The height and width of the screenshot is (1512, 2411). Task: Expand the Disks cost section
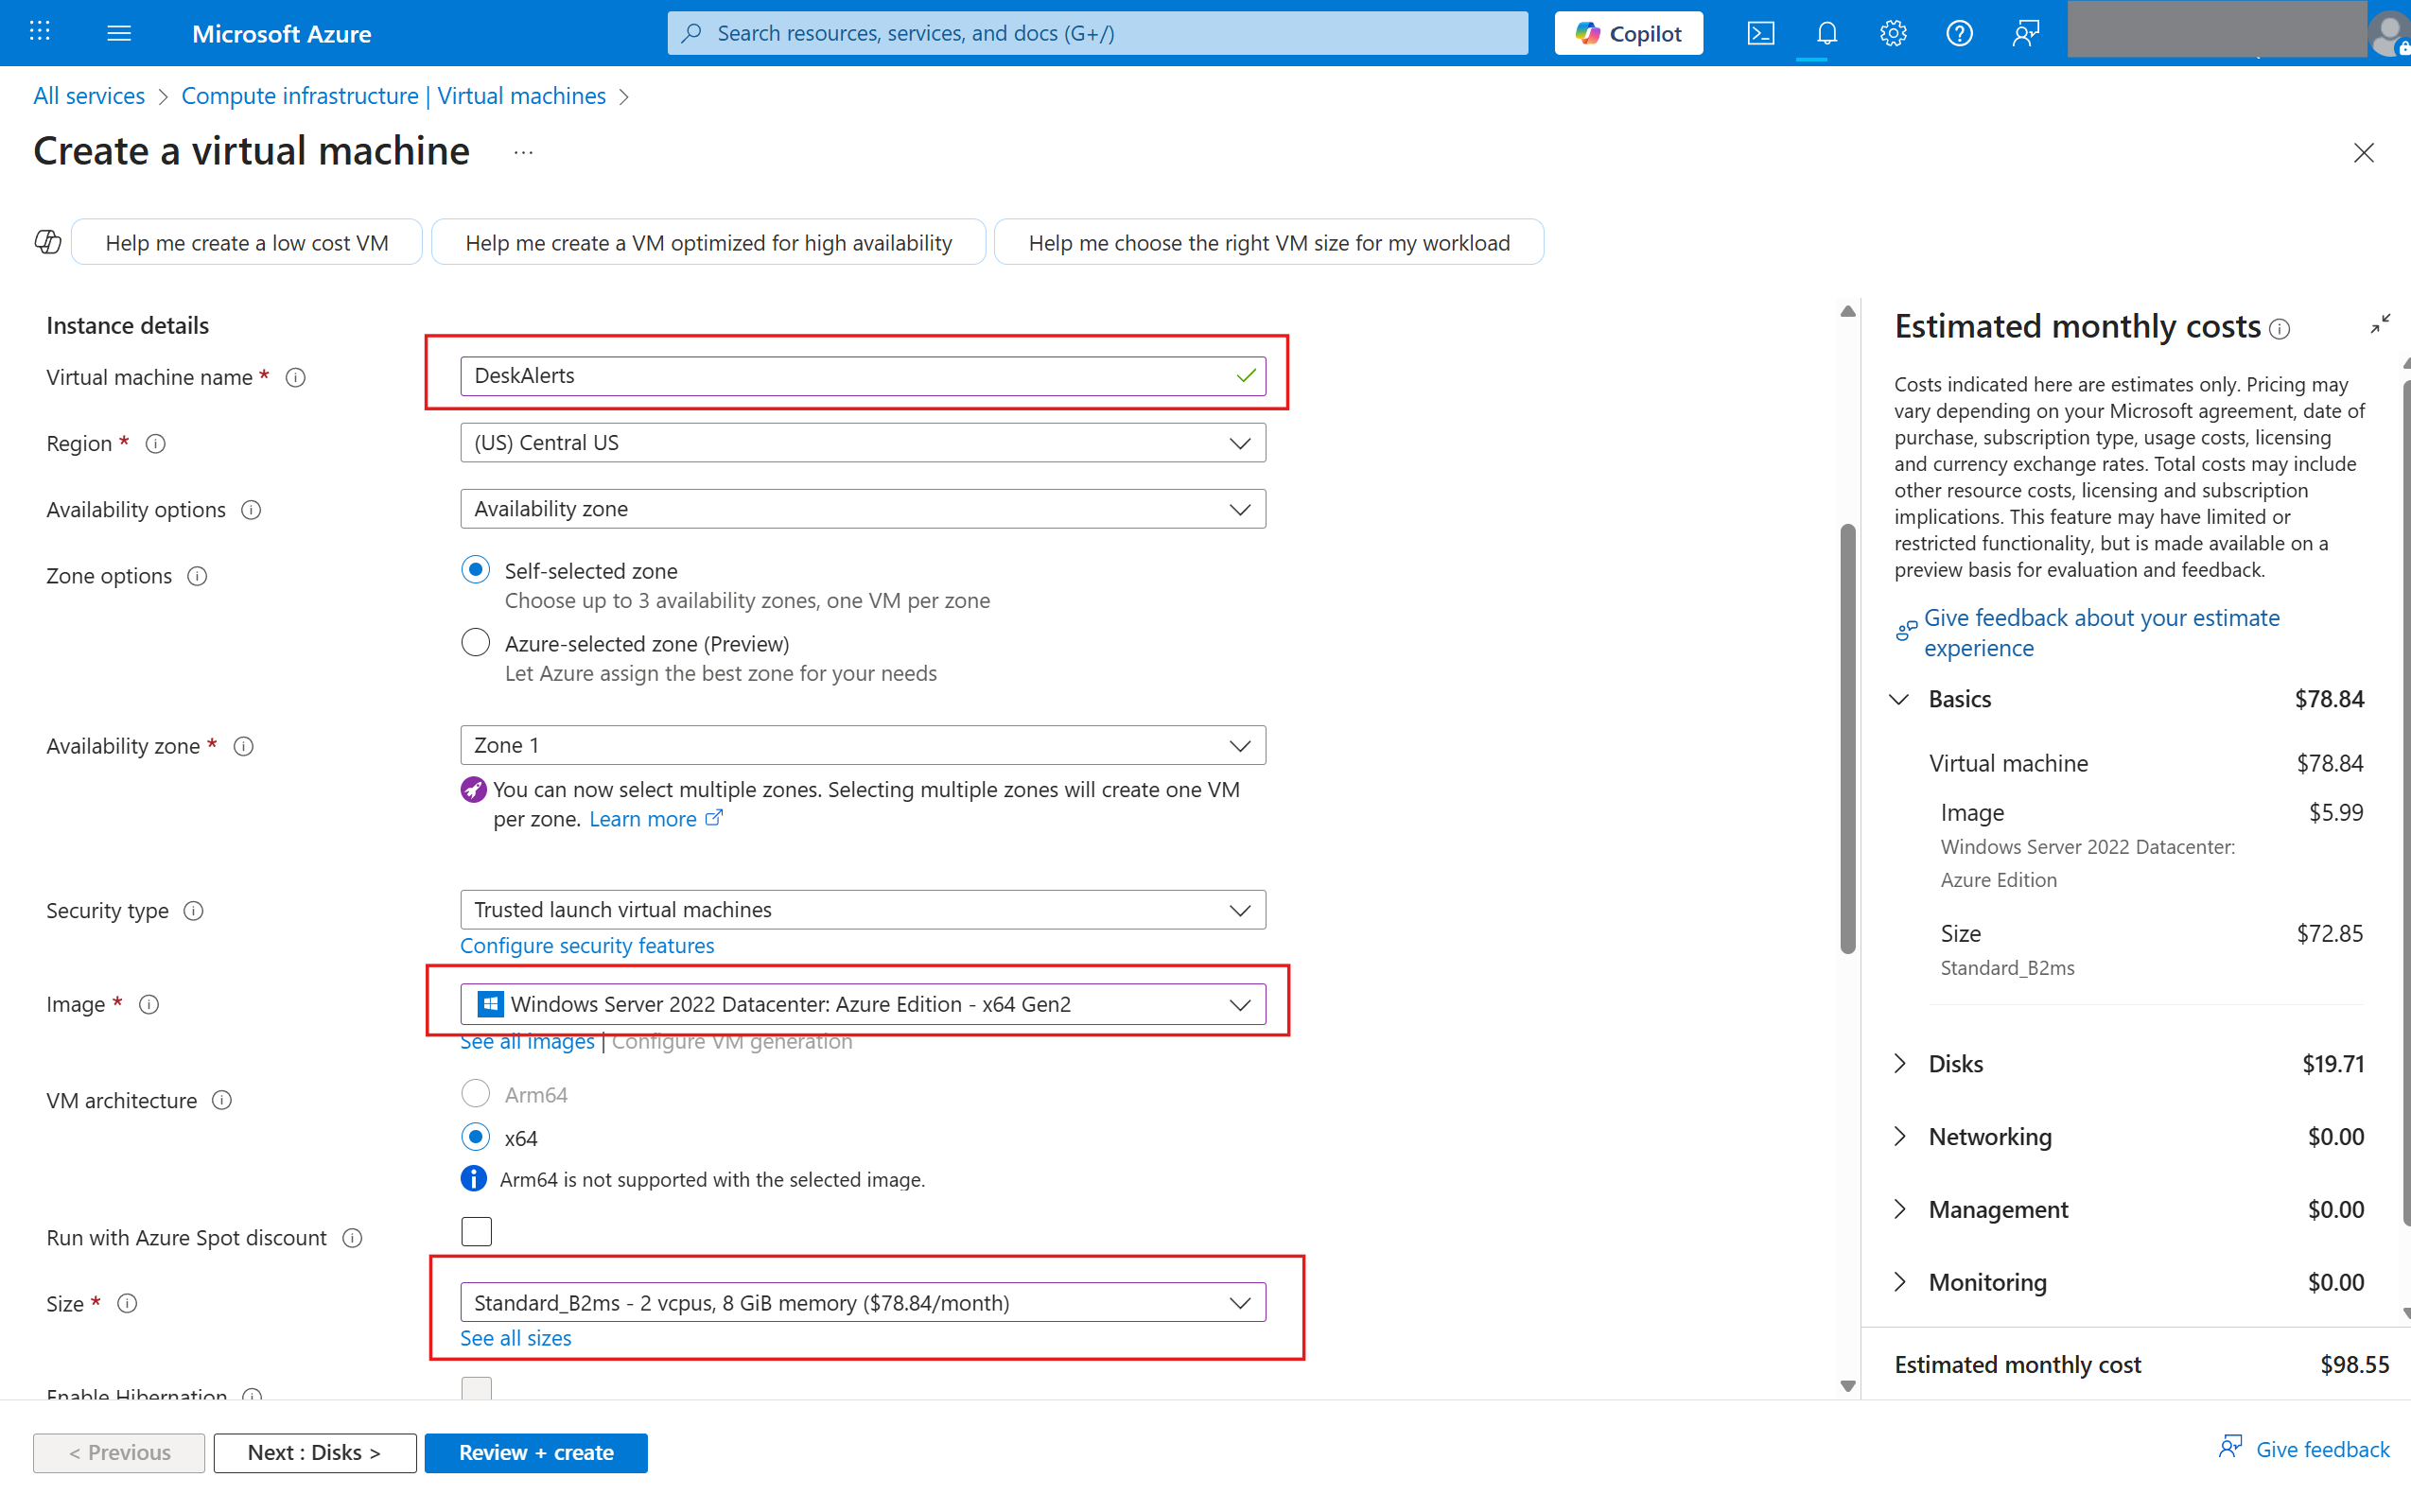pos(1900,1063)
